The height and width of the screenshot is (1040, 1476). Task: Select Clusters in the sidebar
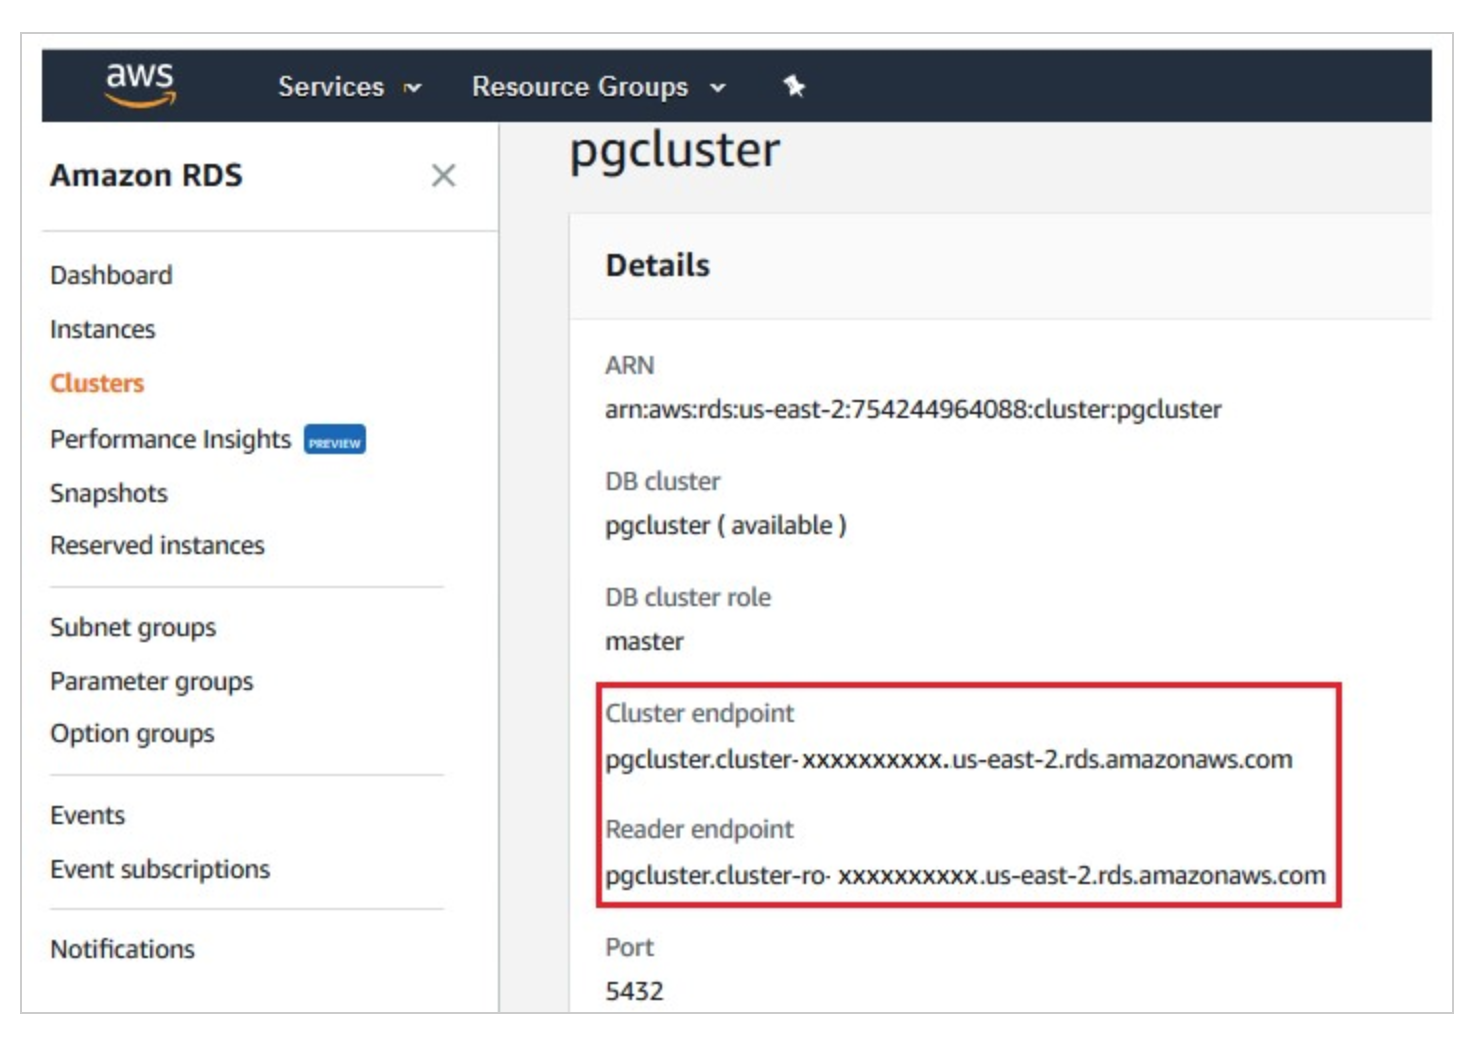[97, 383]
